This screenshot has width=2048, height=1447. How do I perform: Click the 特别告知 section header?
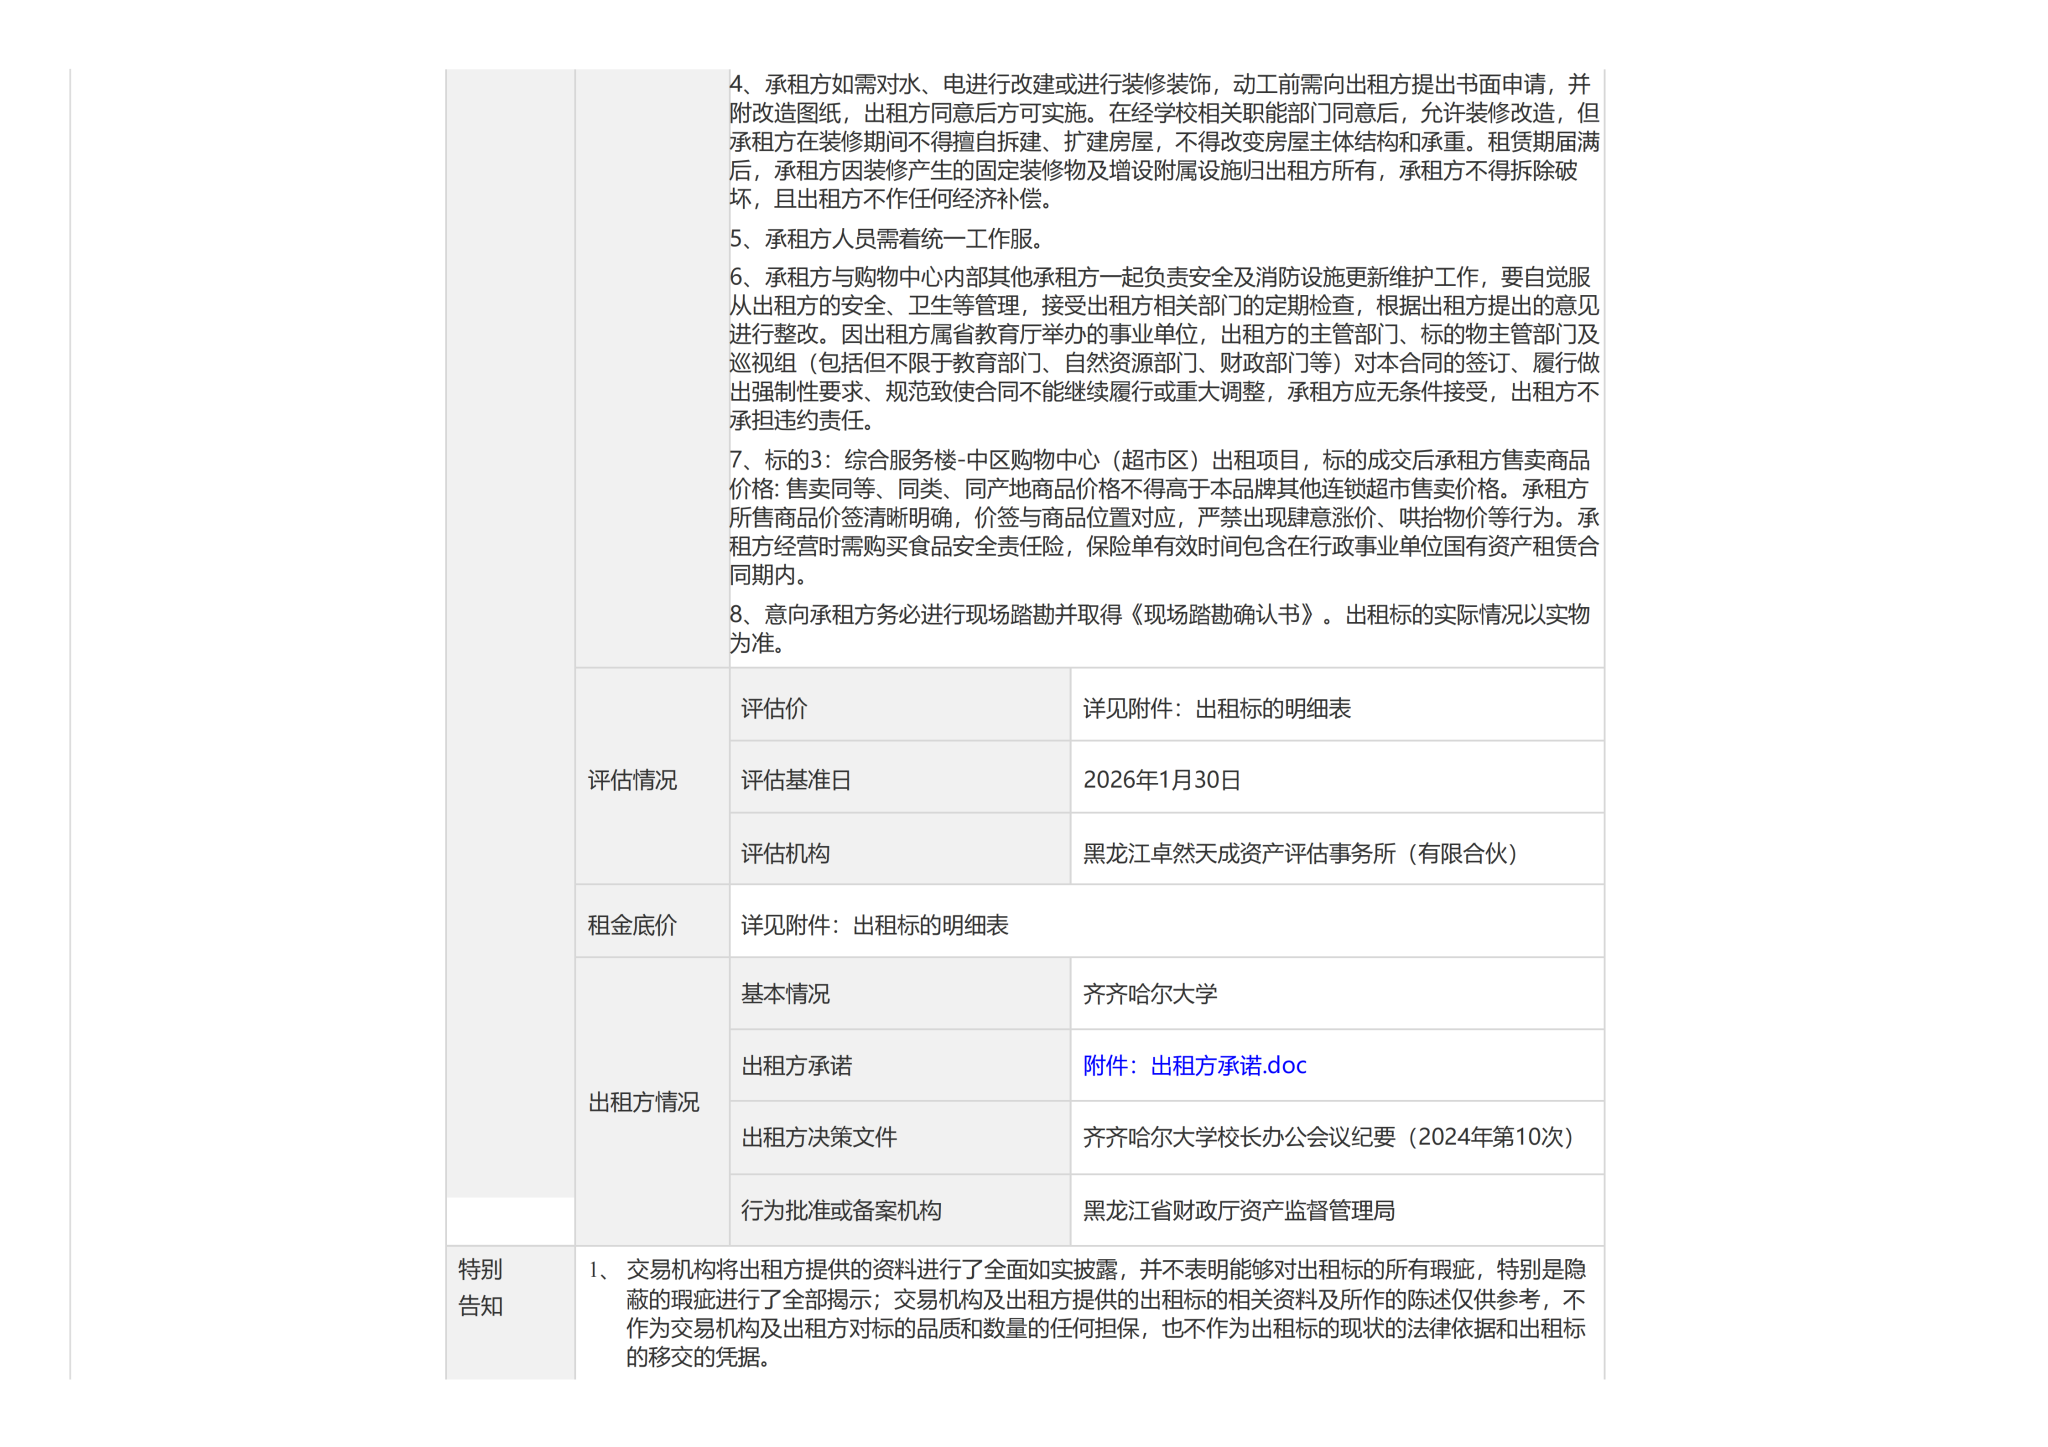click(480, 1287)
